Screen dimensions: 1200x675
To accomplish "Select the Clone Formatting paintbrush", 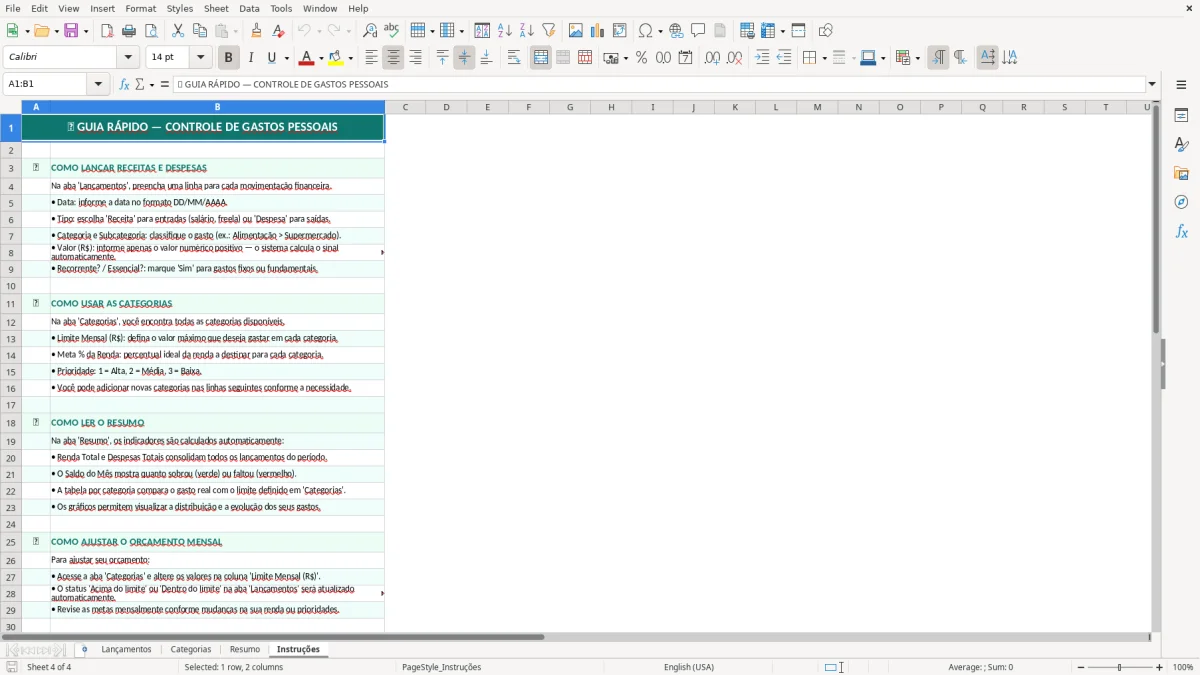I will [x=257, y=31].
